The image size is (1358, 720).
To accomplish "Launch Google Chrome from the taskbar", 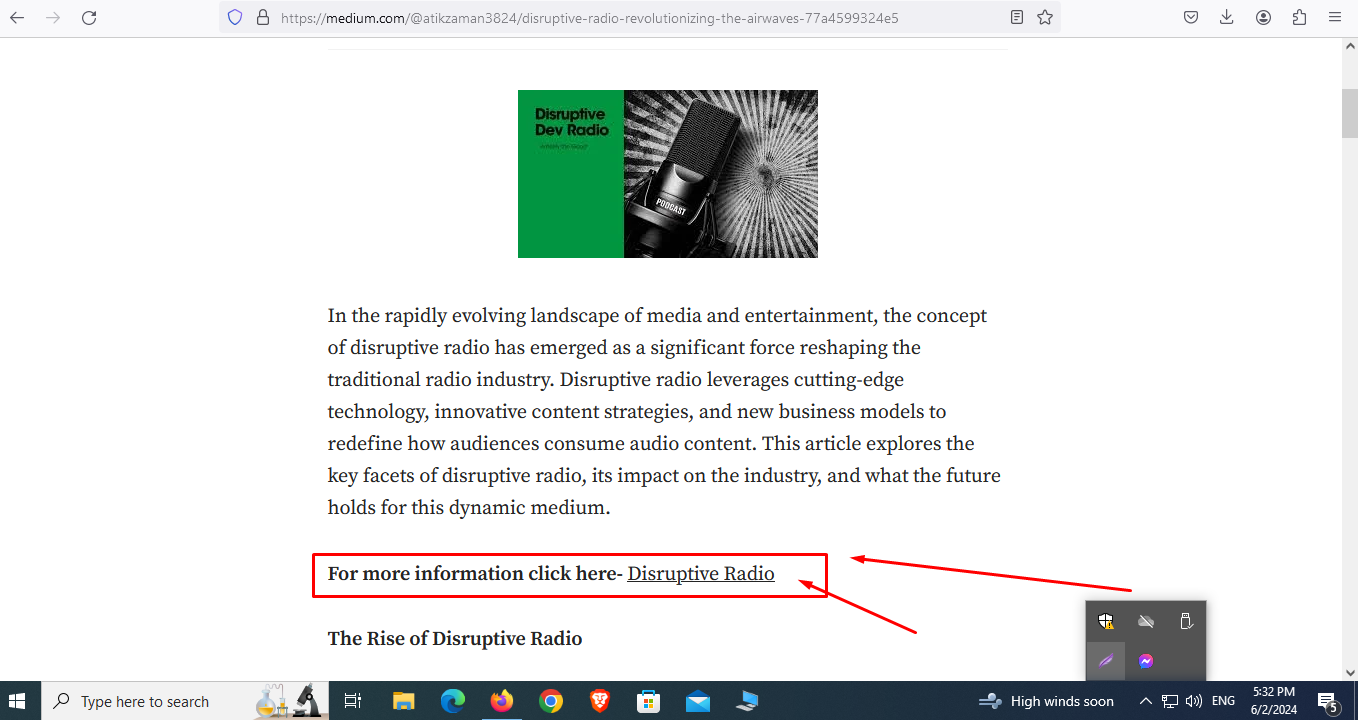I will (550, 701).
